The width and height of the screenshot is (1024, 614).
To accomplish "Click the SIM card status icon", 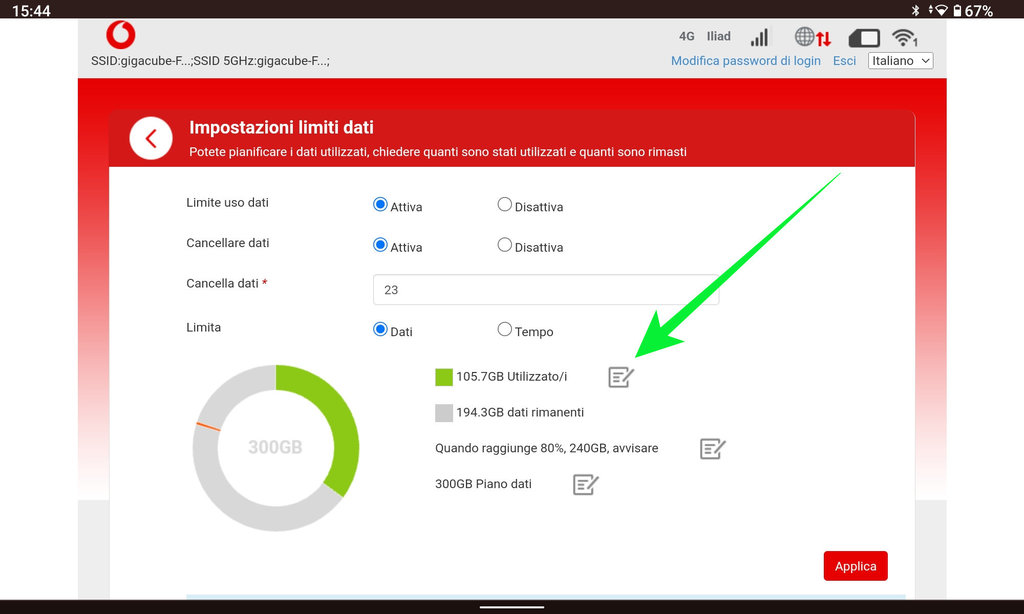I will pyautogui.click(x=864, y=38).
